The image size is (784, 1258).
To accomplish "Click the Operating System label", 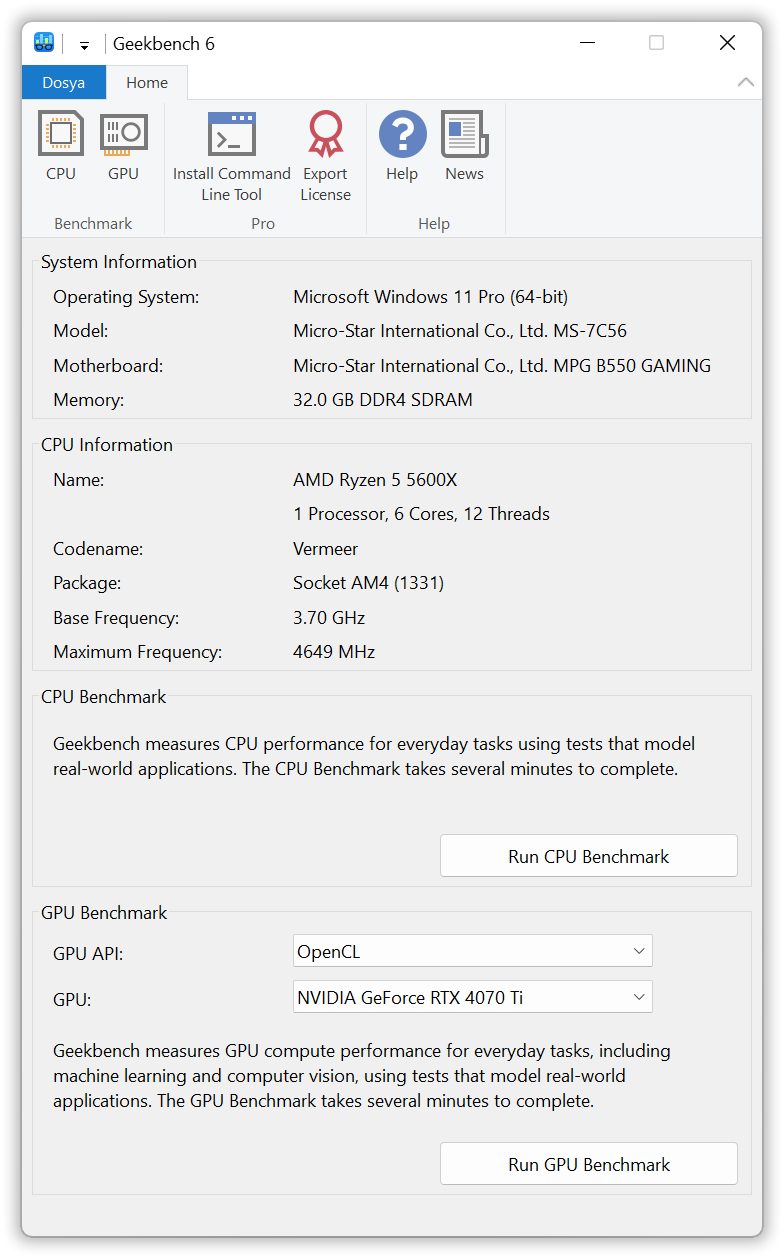I will tap(126, 297).
